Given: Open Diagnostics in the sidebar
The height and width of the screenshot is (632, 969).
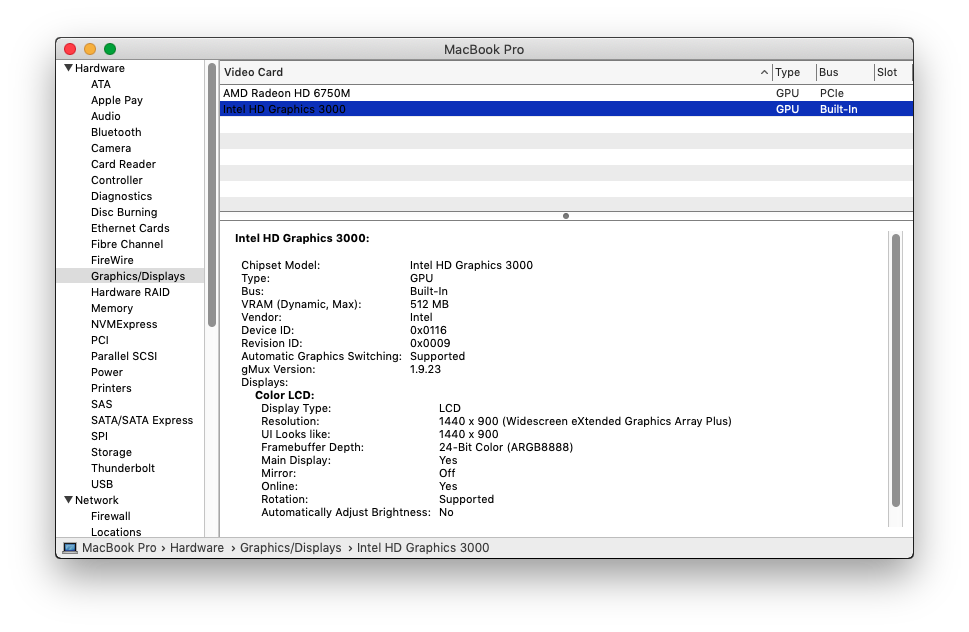Looking at the screenshot, I should [x=121, y=196].
